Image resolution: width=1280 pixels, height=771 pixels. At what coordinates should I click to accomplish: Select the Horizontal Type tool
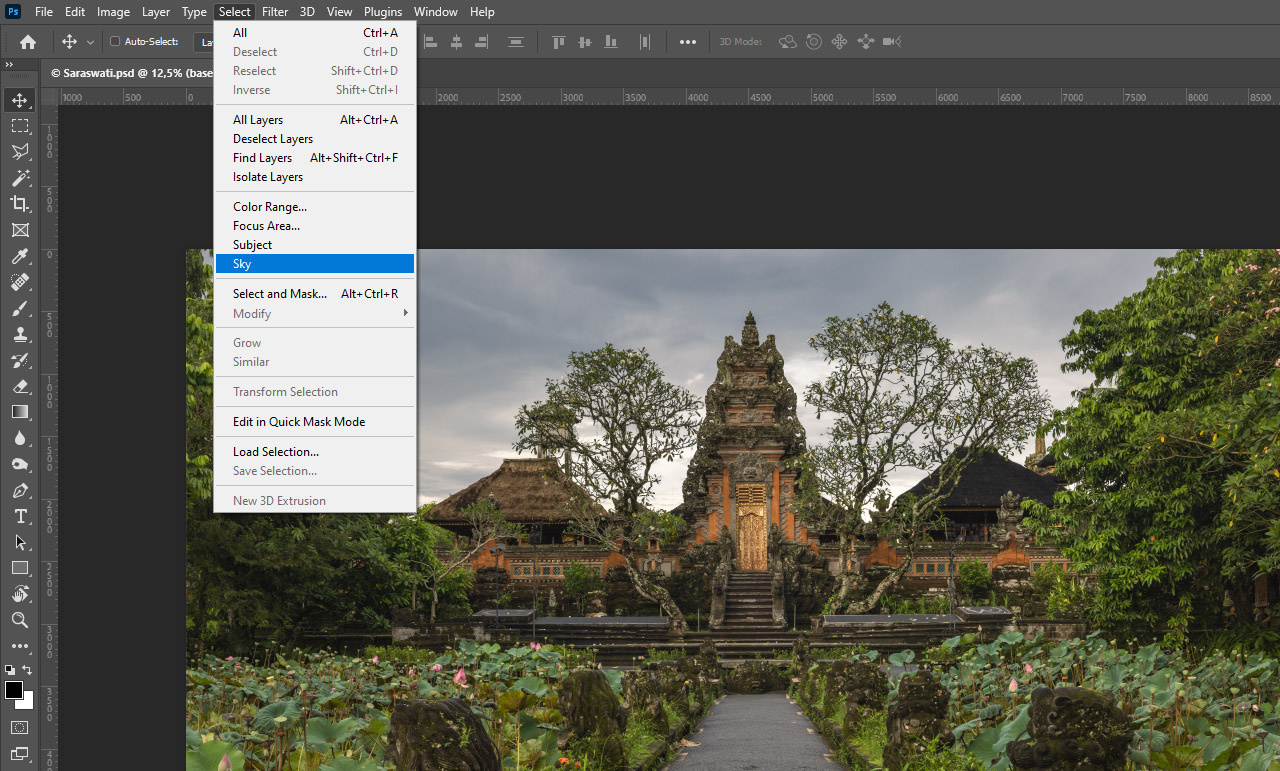[x=20, y=516]
